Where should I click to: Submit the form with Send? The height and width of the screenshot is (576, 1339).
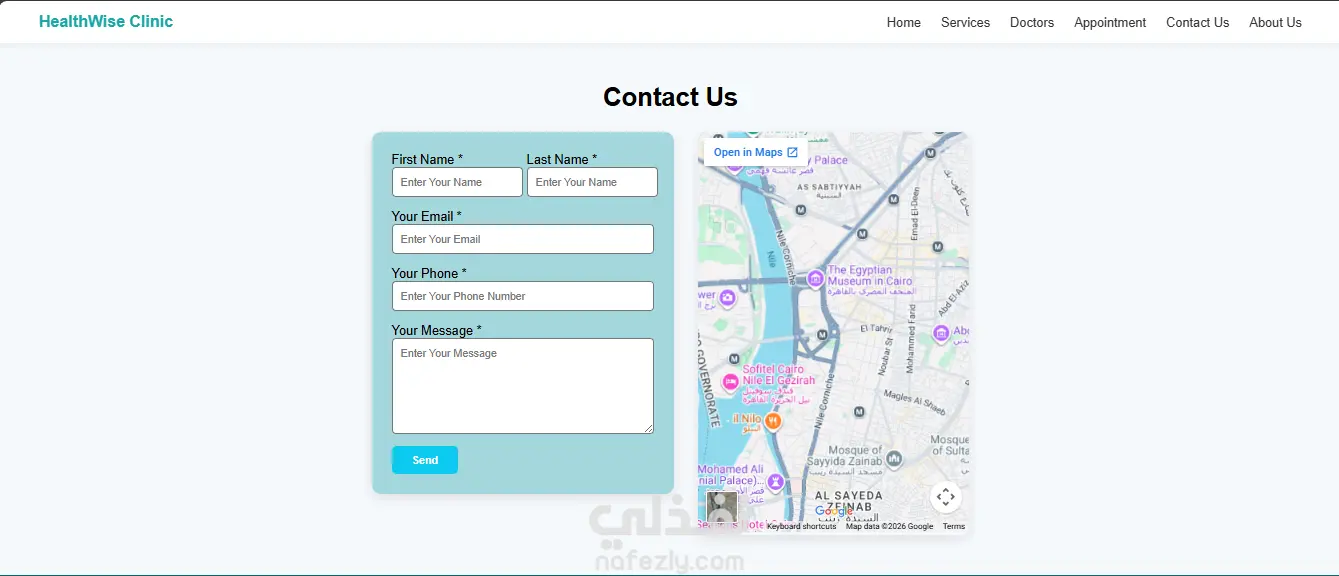(x=425, y=460)
